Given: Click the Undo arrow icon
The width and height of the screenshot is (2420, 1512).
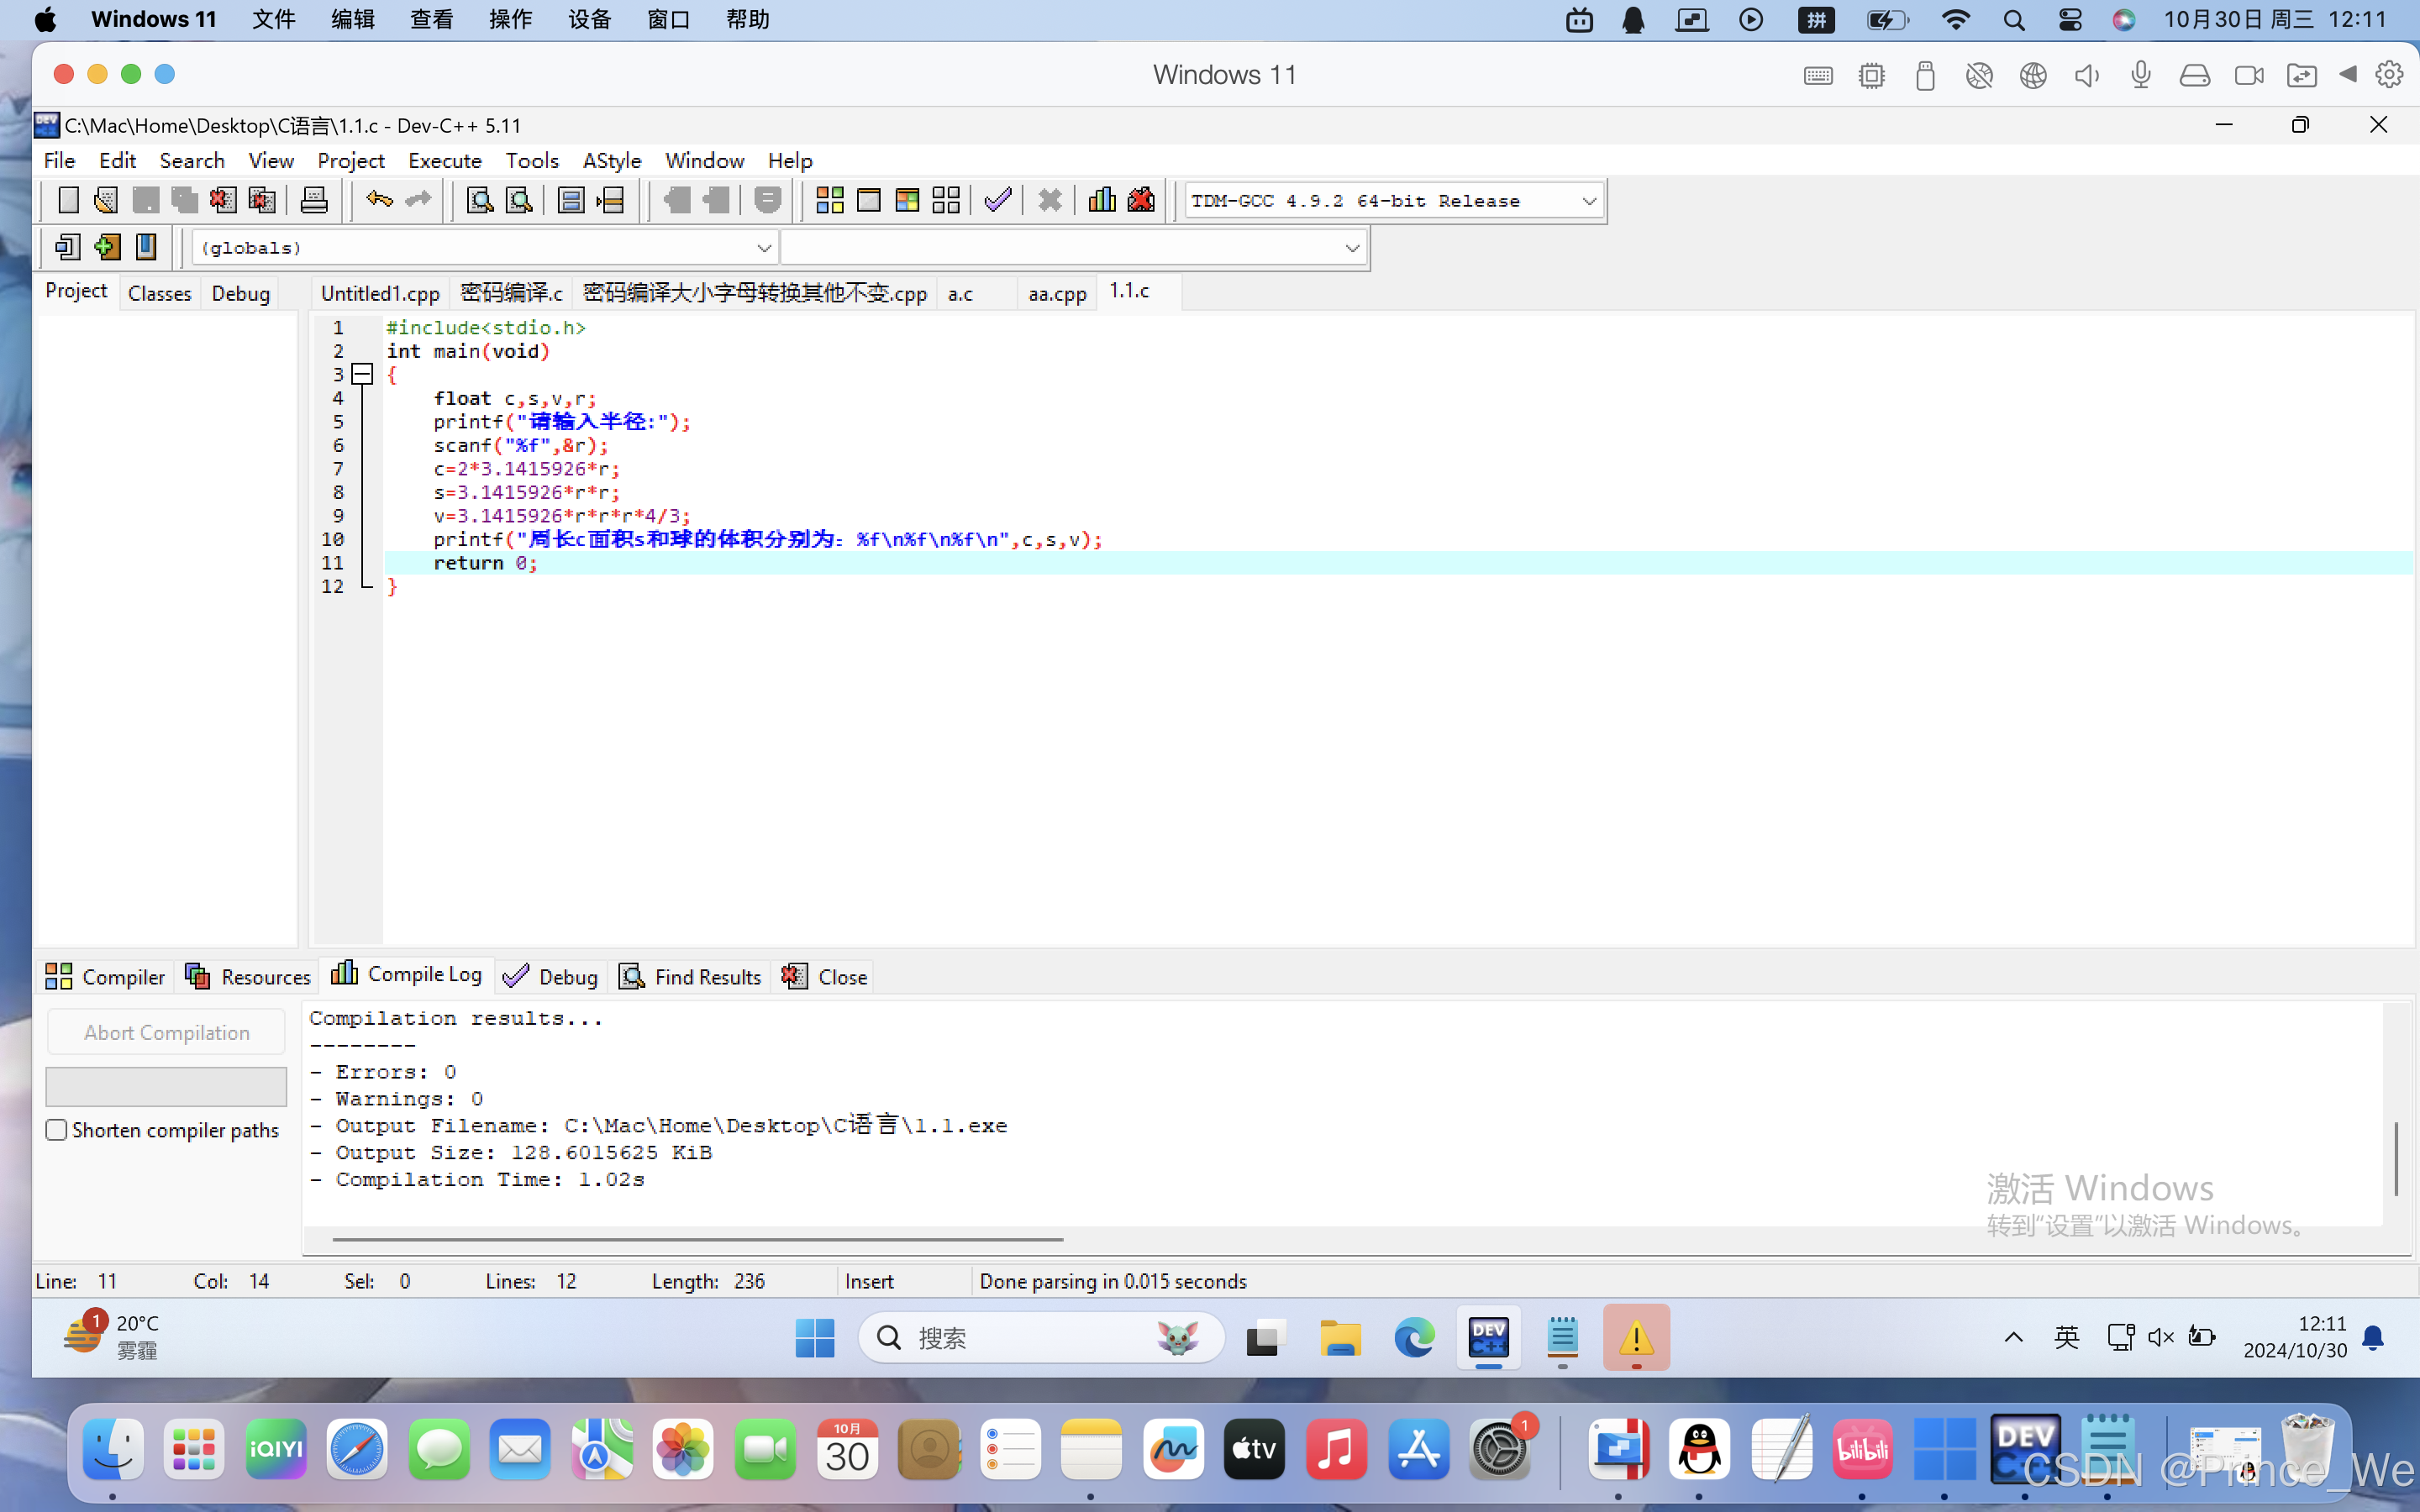Looking at the screenshot, I should click(x=379, y=200).
